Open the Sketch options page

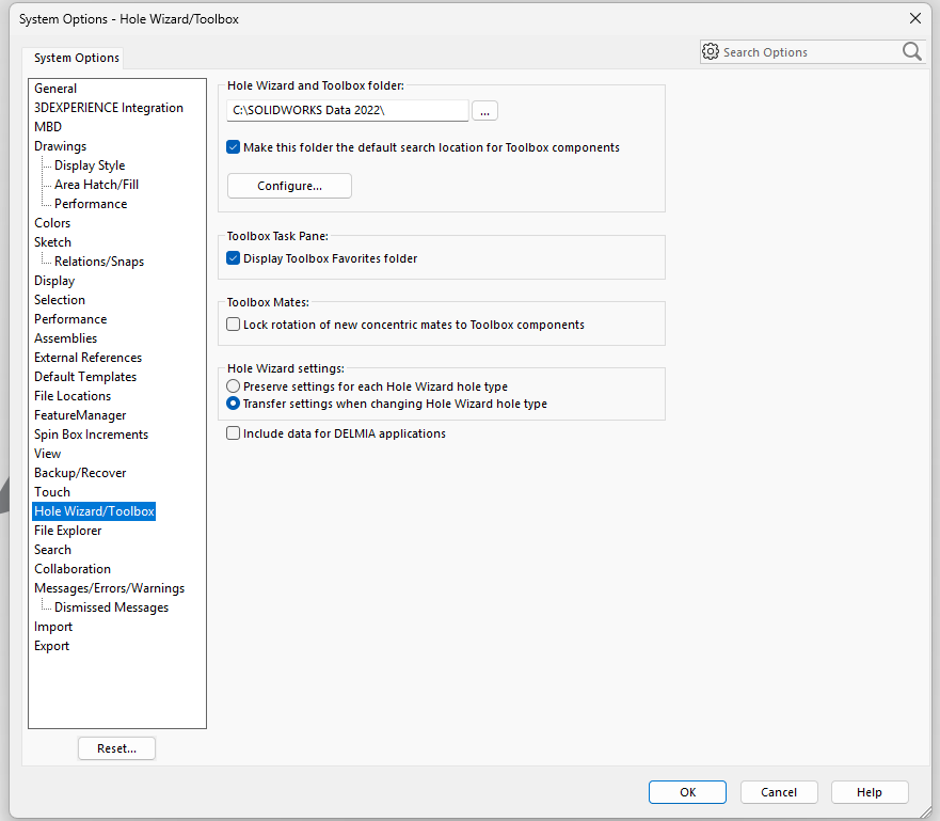tap(53, 242)
